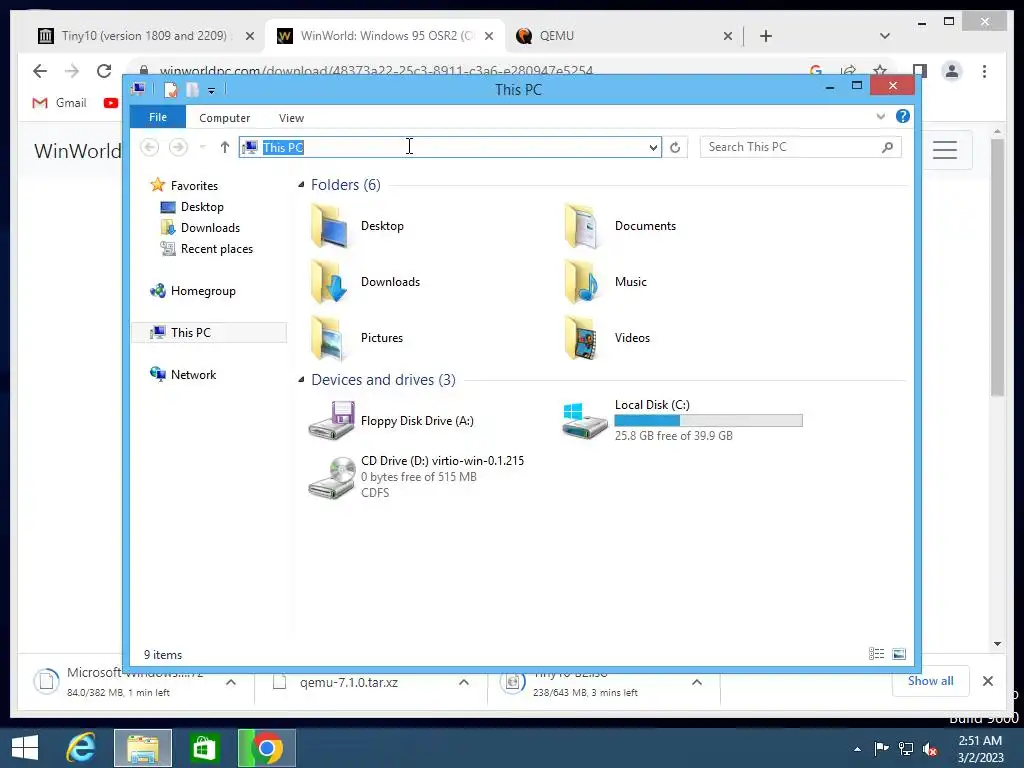The width and height of the screenshot is (1024, 768).
Task: Select Downloads under Favorites
Action: pyautogui.click(x=200, y=228)
